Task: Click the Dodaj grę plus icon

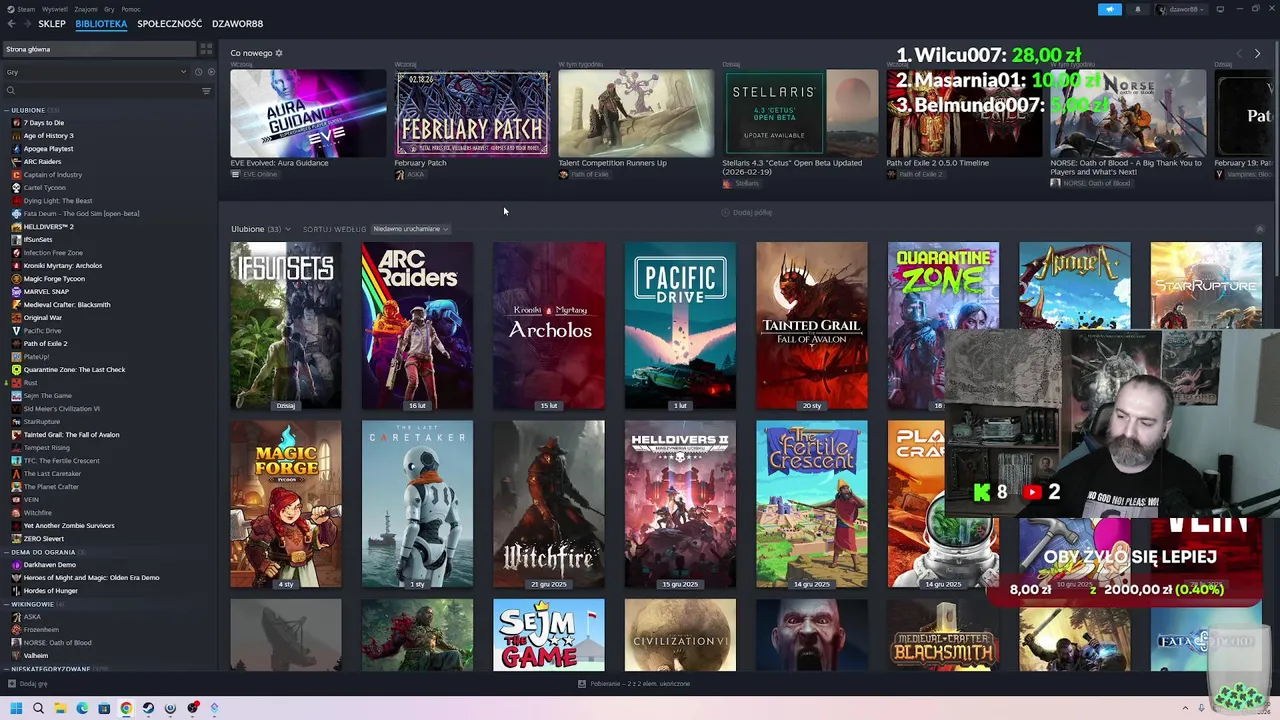Action: pos(12,684)
